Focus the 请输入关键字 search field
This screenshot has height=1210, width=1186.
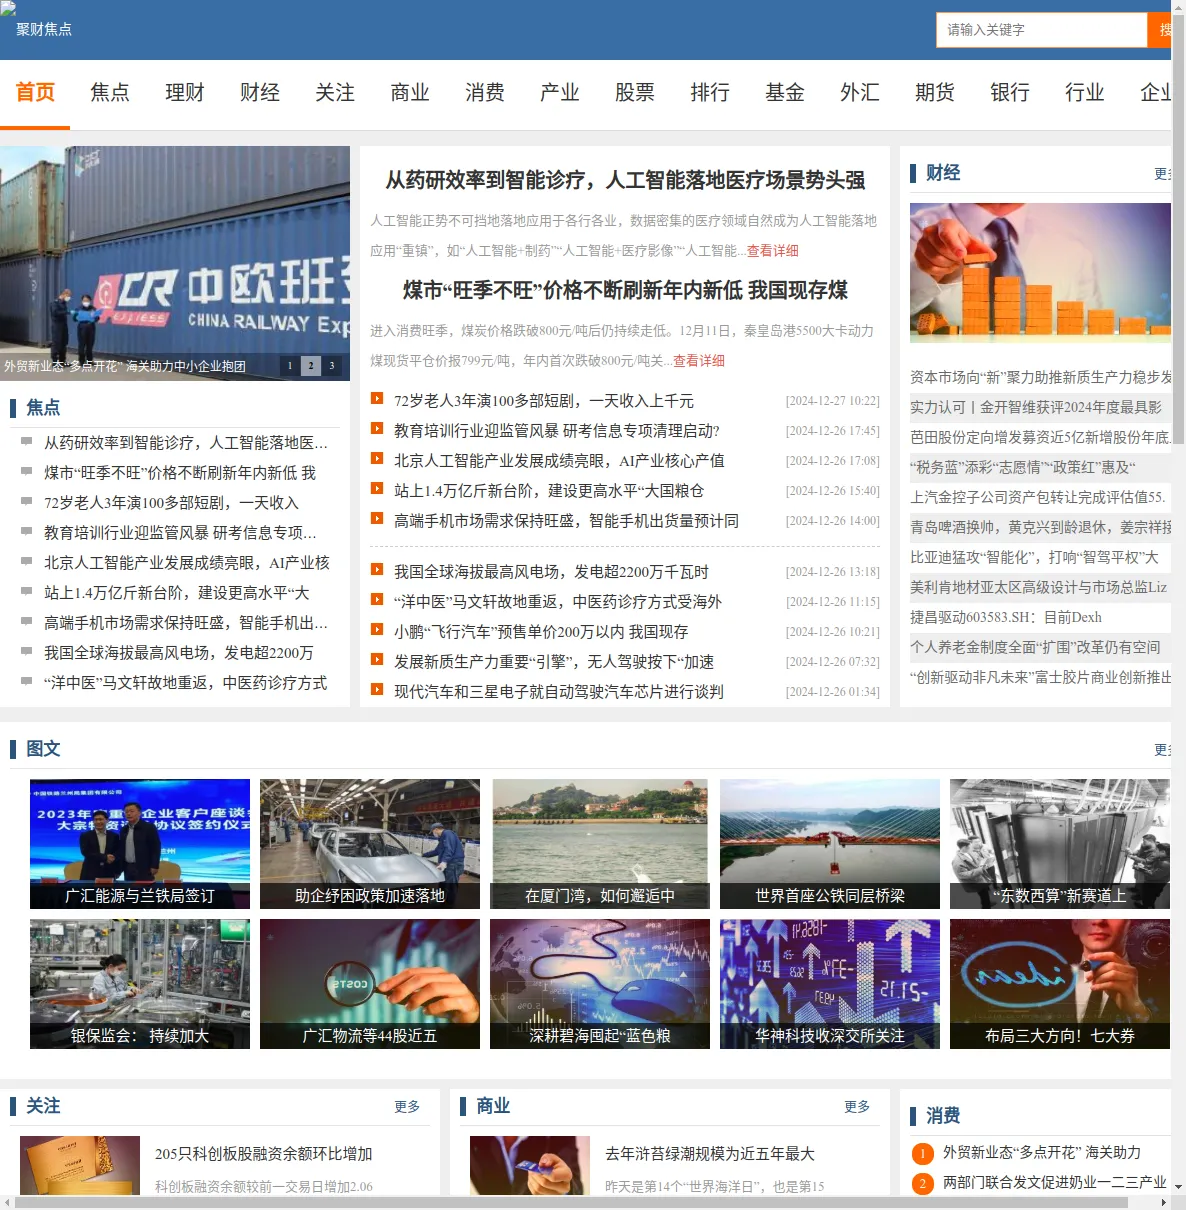point(1041,30)
